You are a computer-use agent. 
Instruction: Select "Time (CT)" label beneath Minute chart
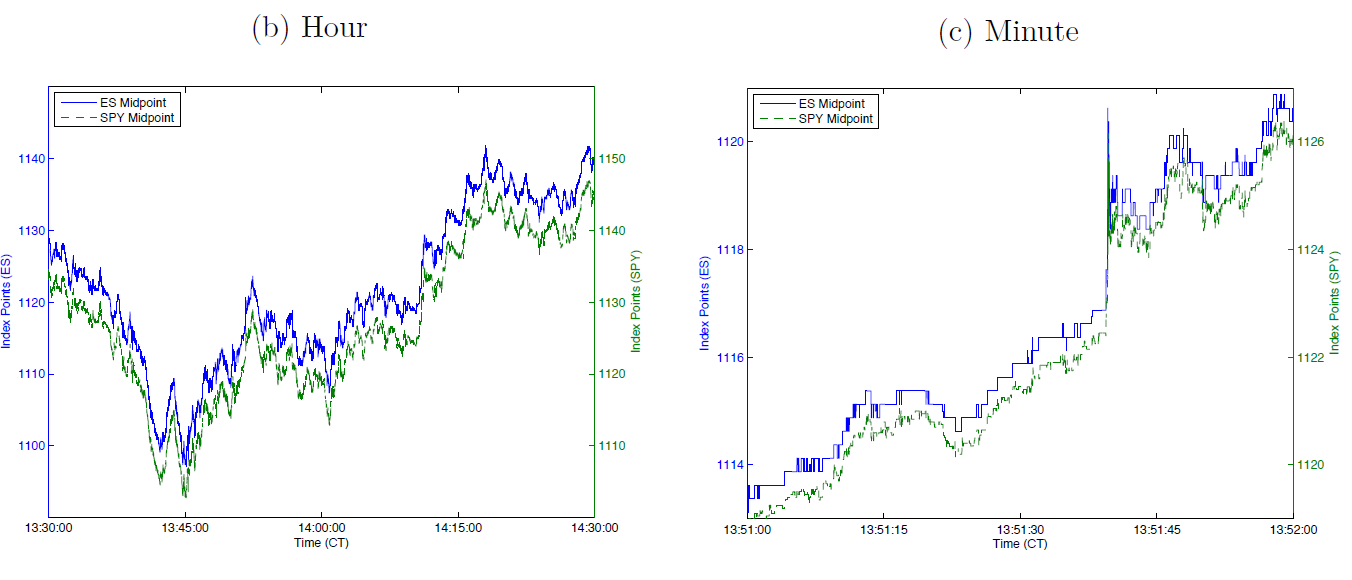point(1021,544)
